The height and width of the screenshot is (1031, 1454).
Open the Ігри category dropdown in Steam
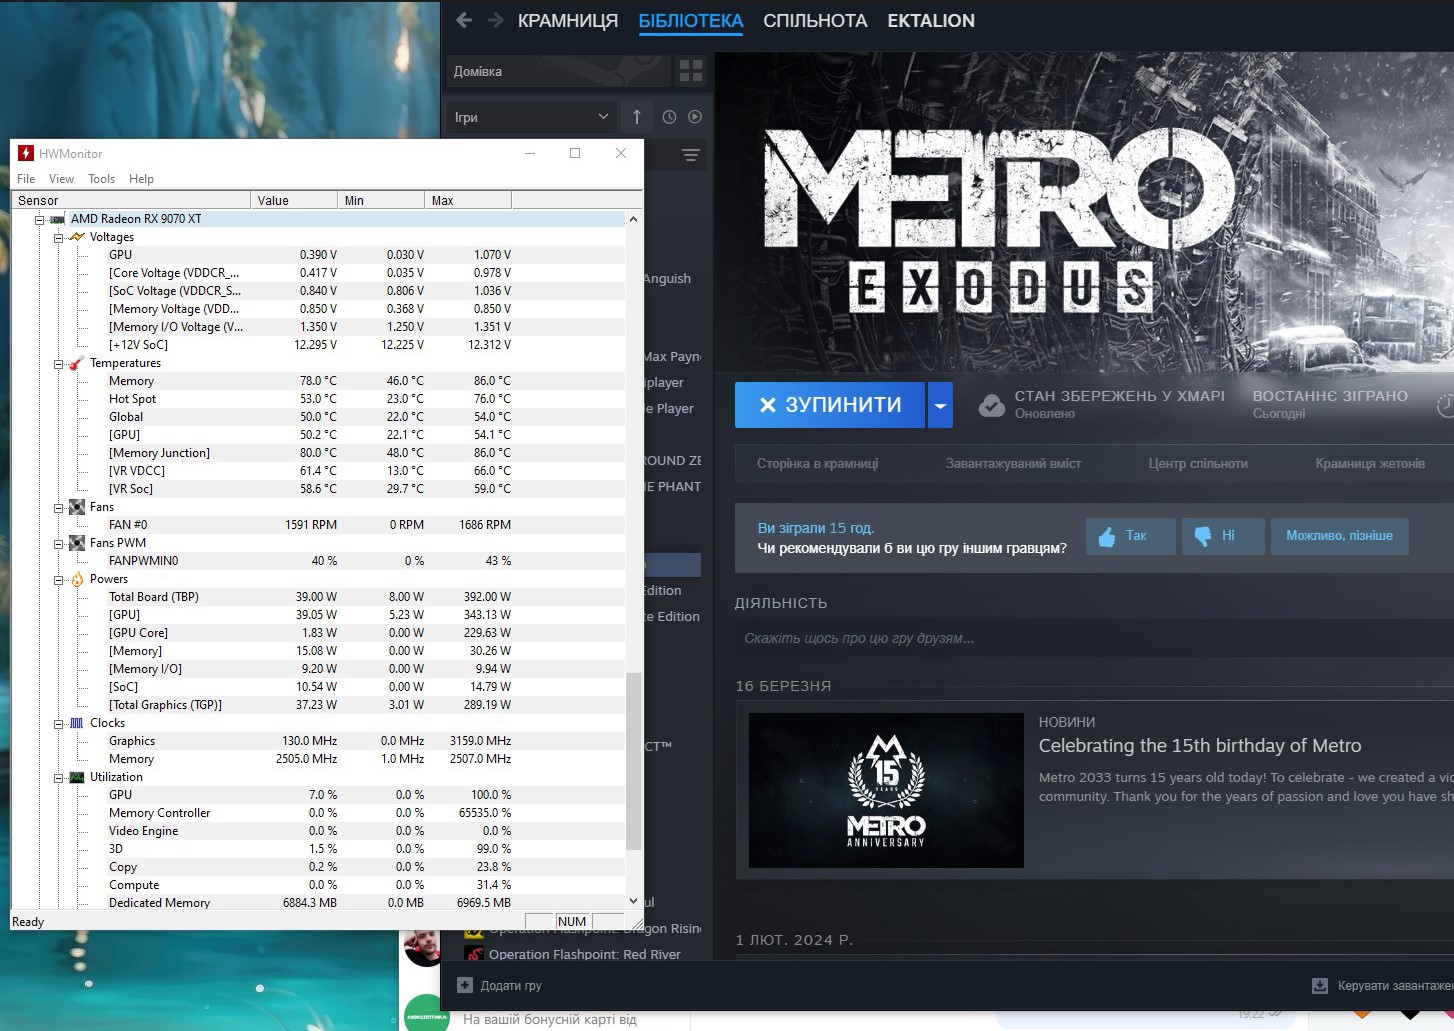tap(530, 117)
